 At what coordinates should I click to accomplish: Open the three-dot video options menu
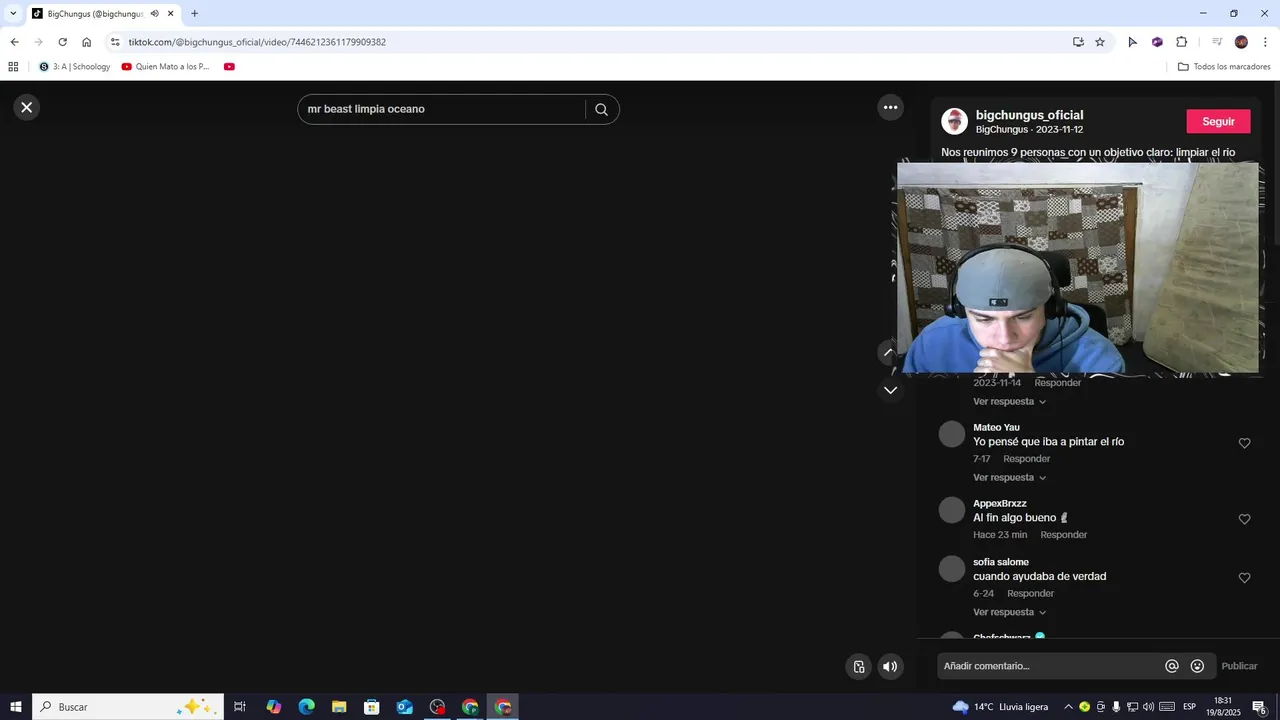[890, 107]
